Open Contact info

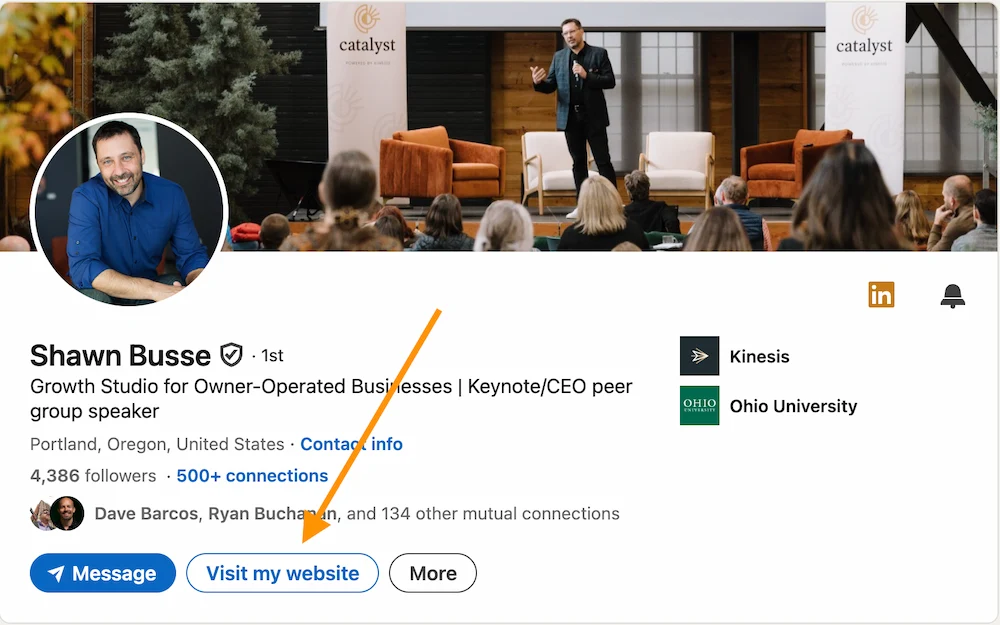351,444
